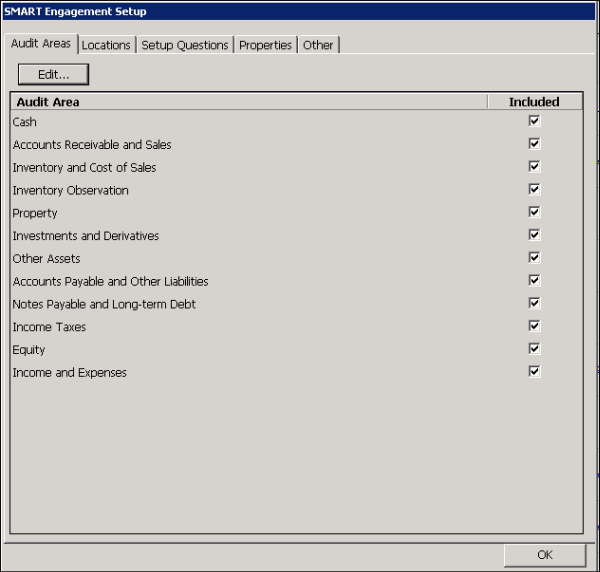This screenshot has height=572, width=600.
Task: Click the Included column header
Action: [x=535, y=102]
